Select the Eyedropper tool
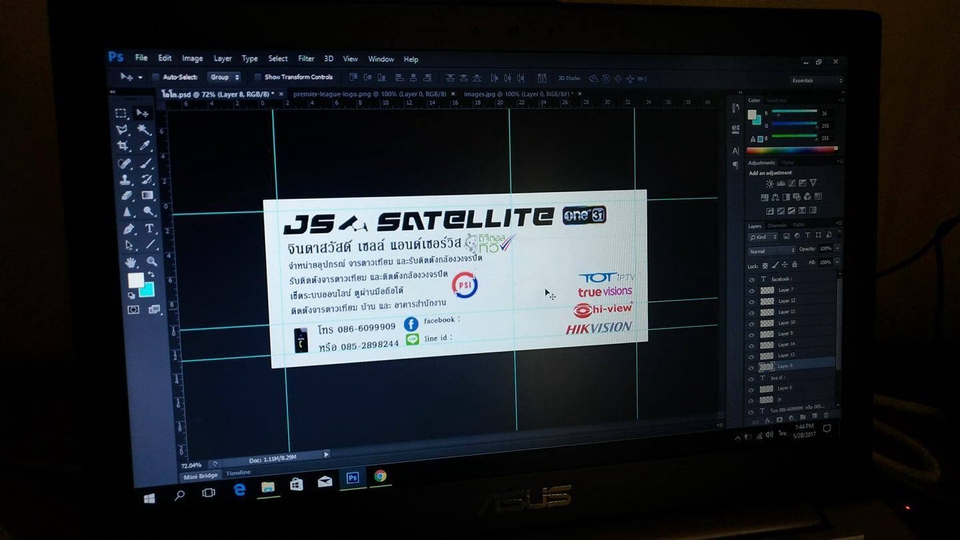 pos(145,146)
